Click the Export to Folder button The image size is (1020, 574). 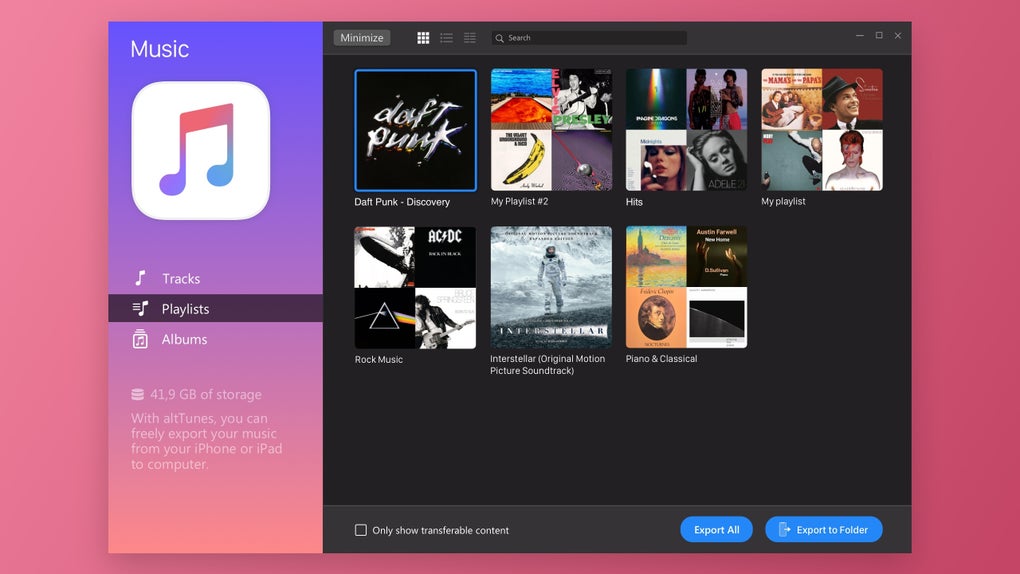tap(824, 530)
